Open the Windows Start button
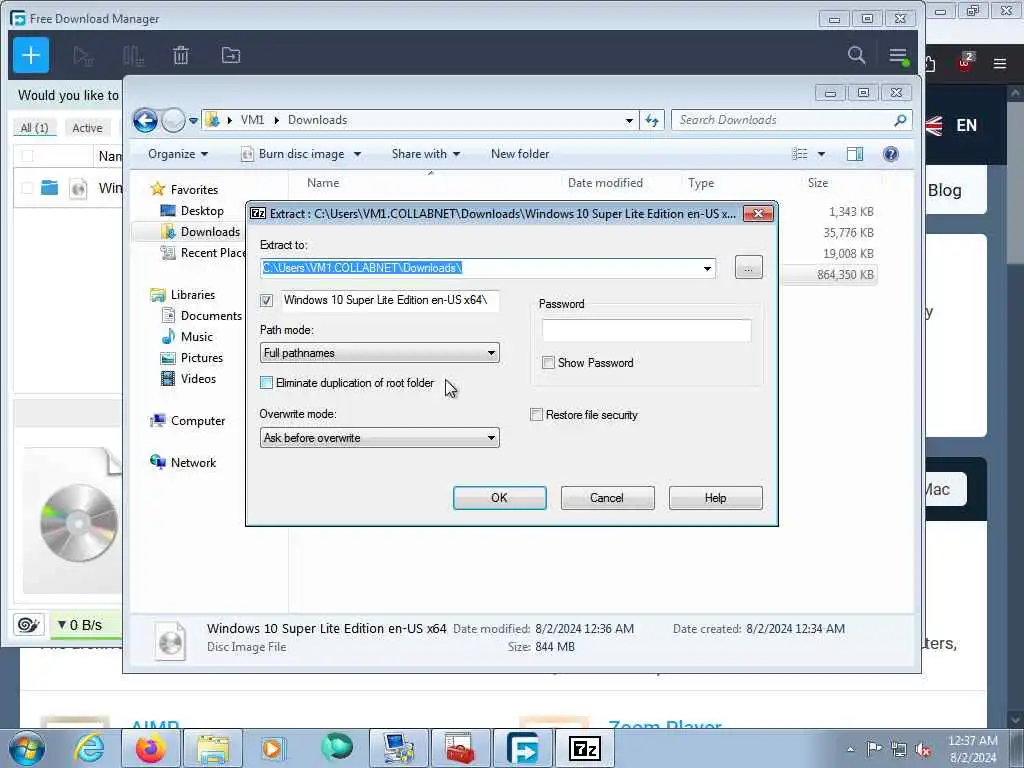Screen dimensions: 1024x768 click(x=27, y=748)
